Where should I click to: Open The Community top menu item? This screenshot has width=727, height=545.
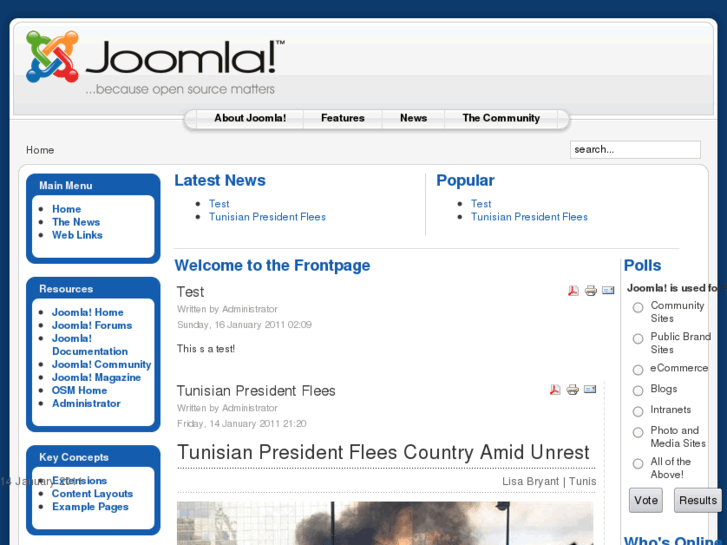[501, 118]
